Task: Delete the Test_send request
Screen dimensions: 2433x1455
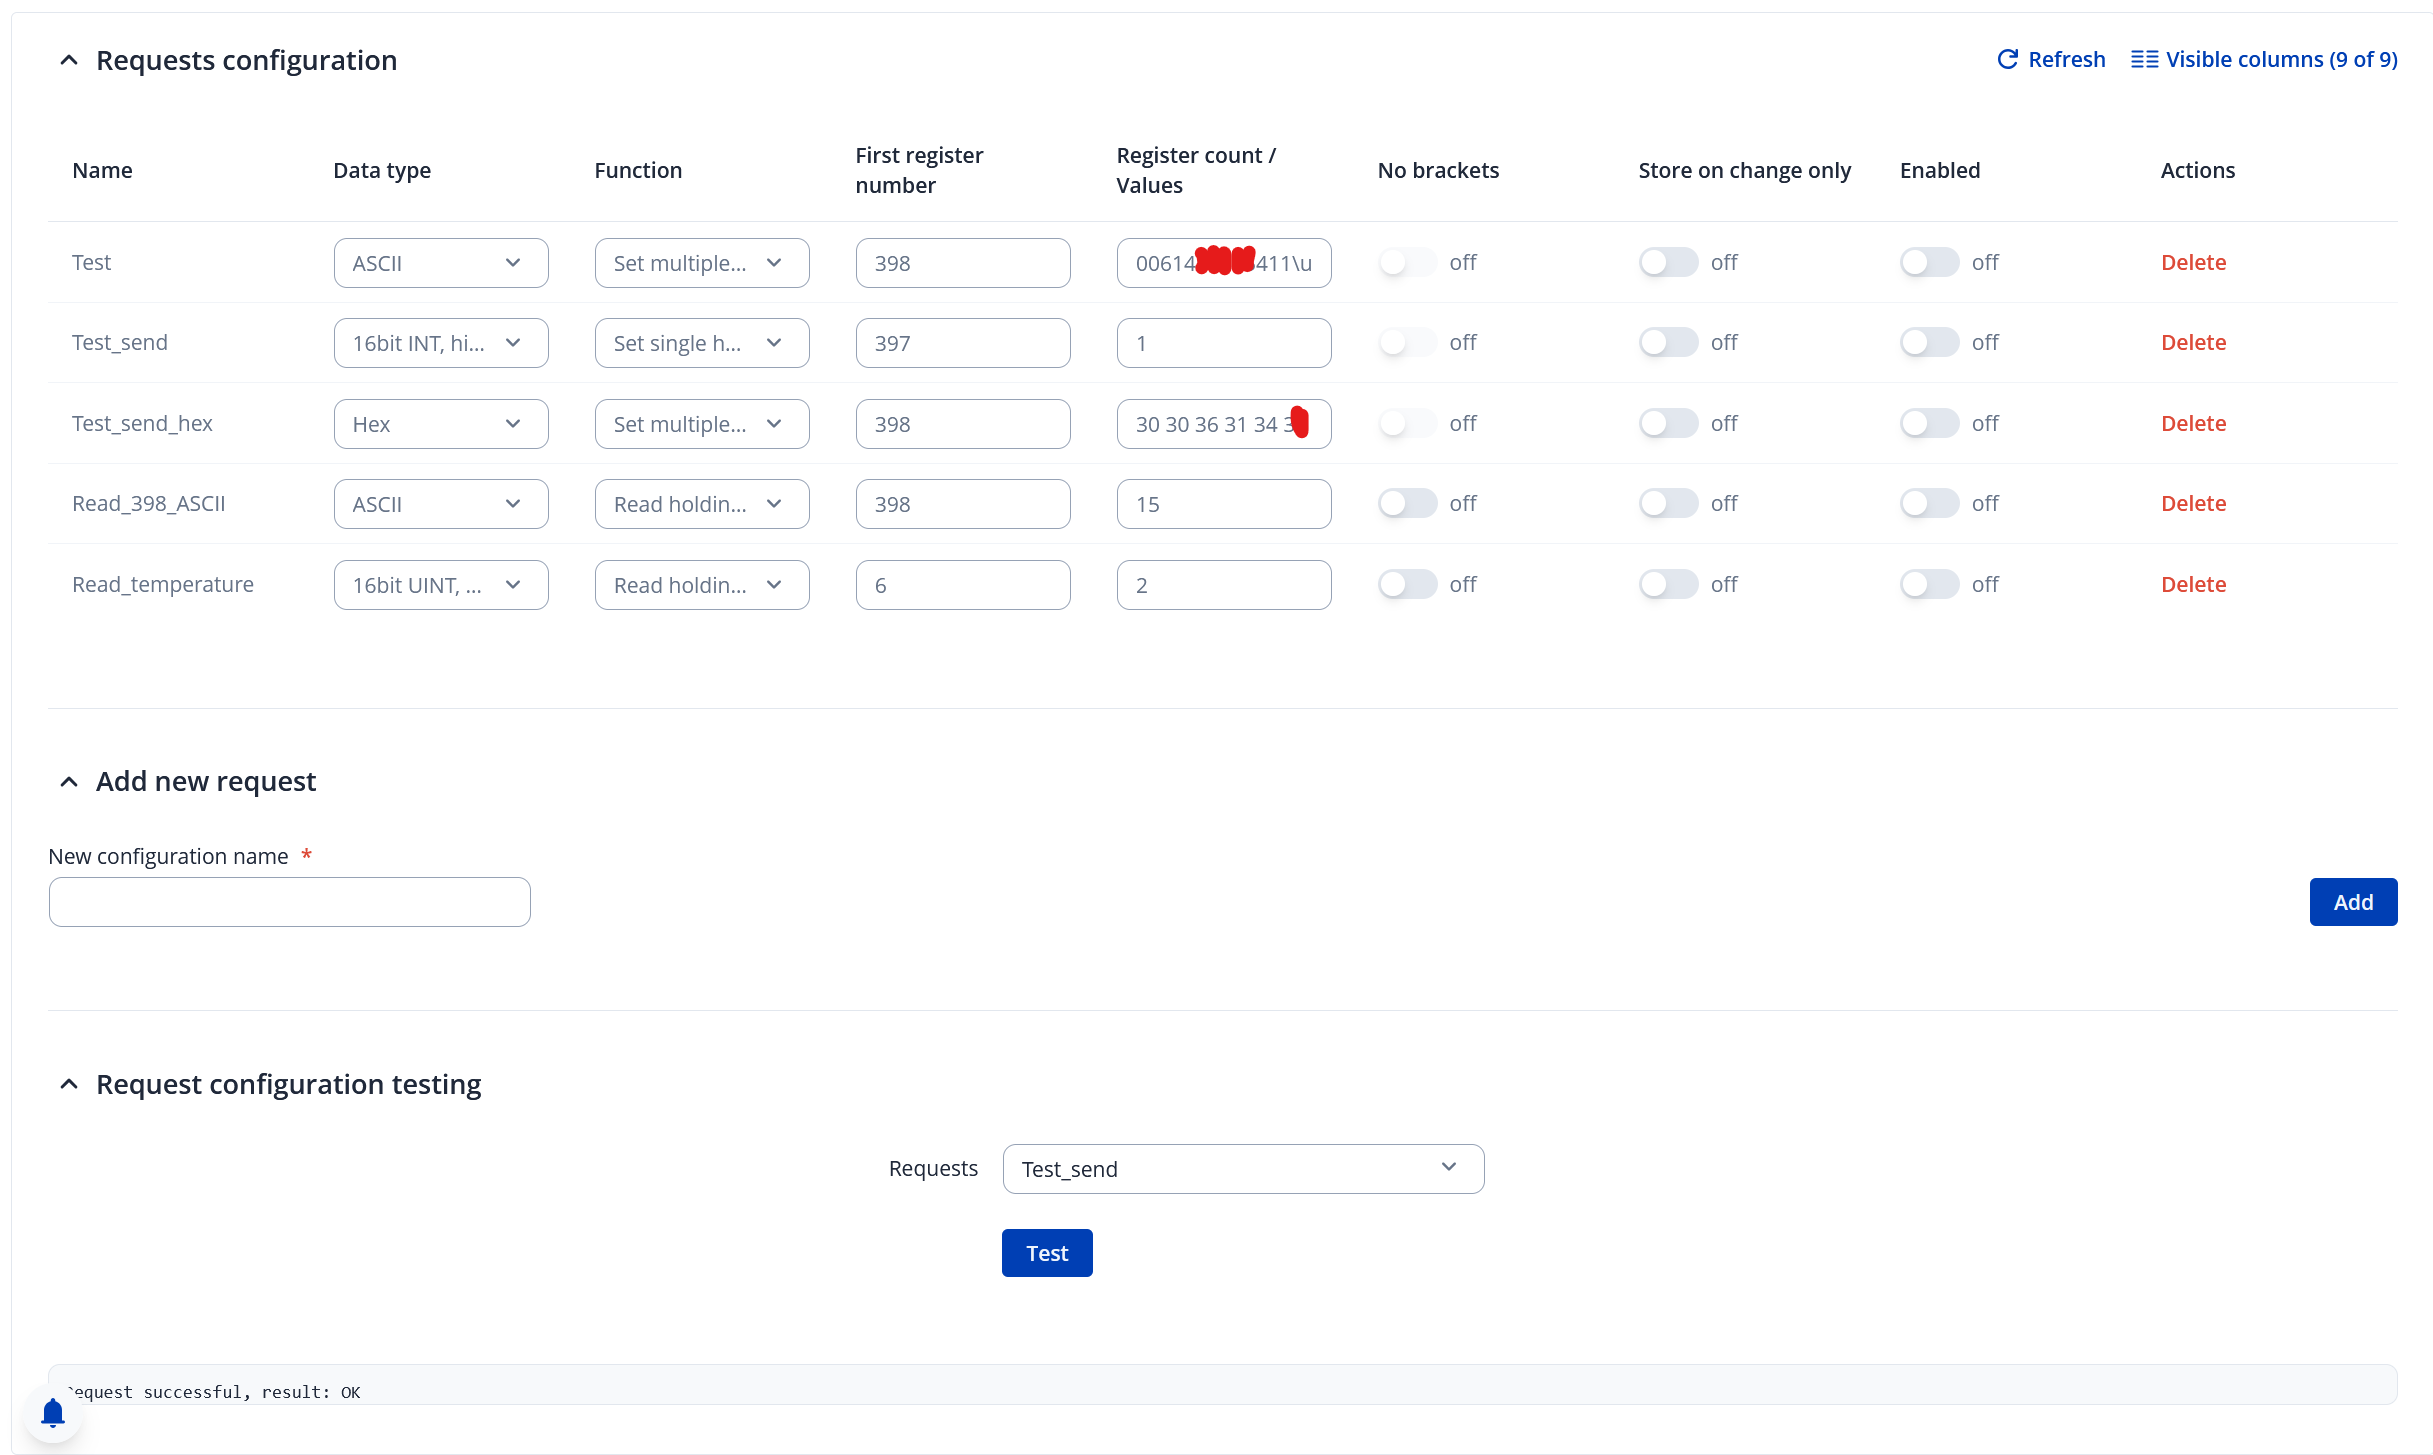Action: 2192,343
